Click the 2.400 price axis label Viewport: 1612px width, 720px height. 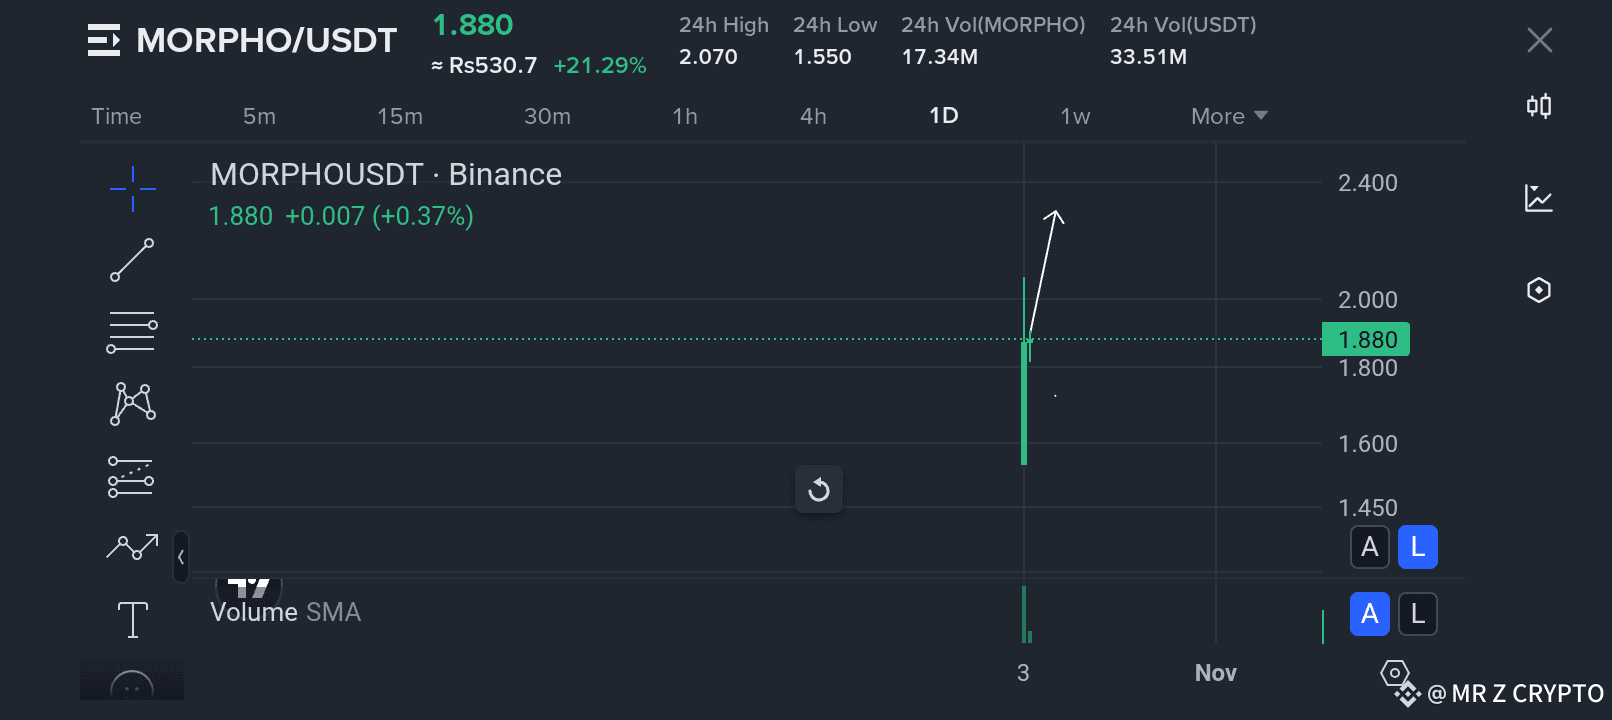point(1368,183)
